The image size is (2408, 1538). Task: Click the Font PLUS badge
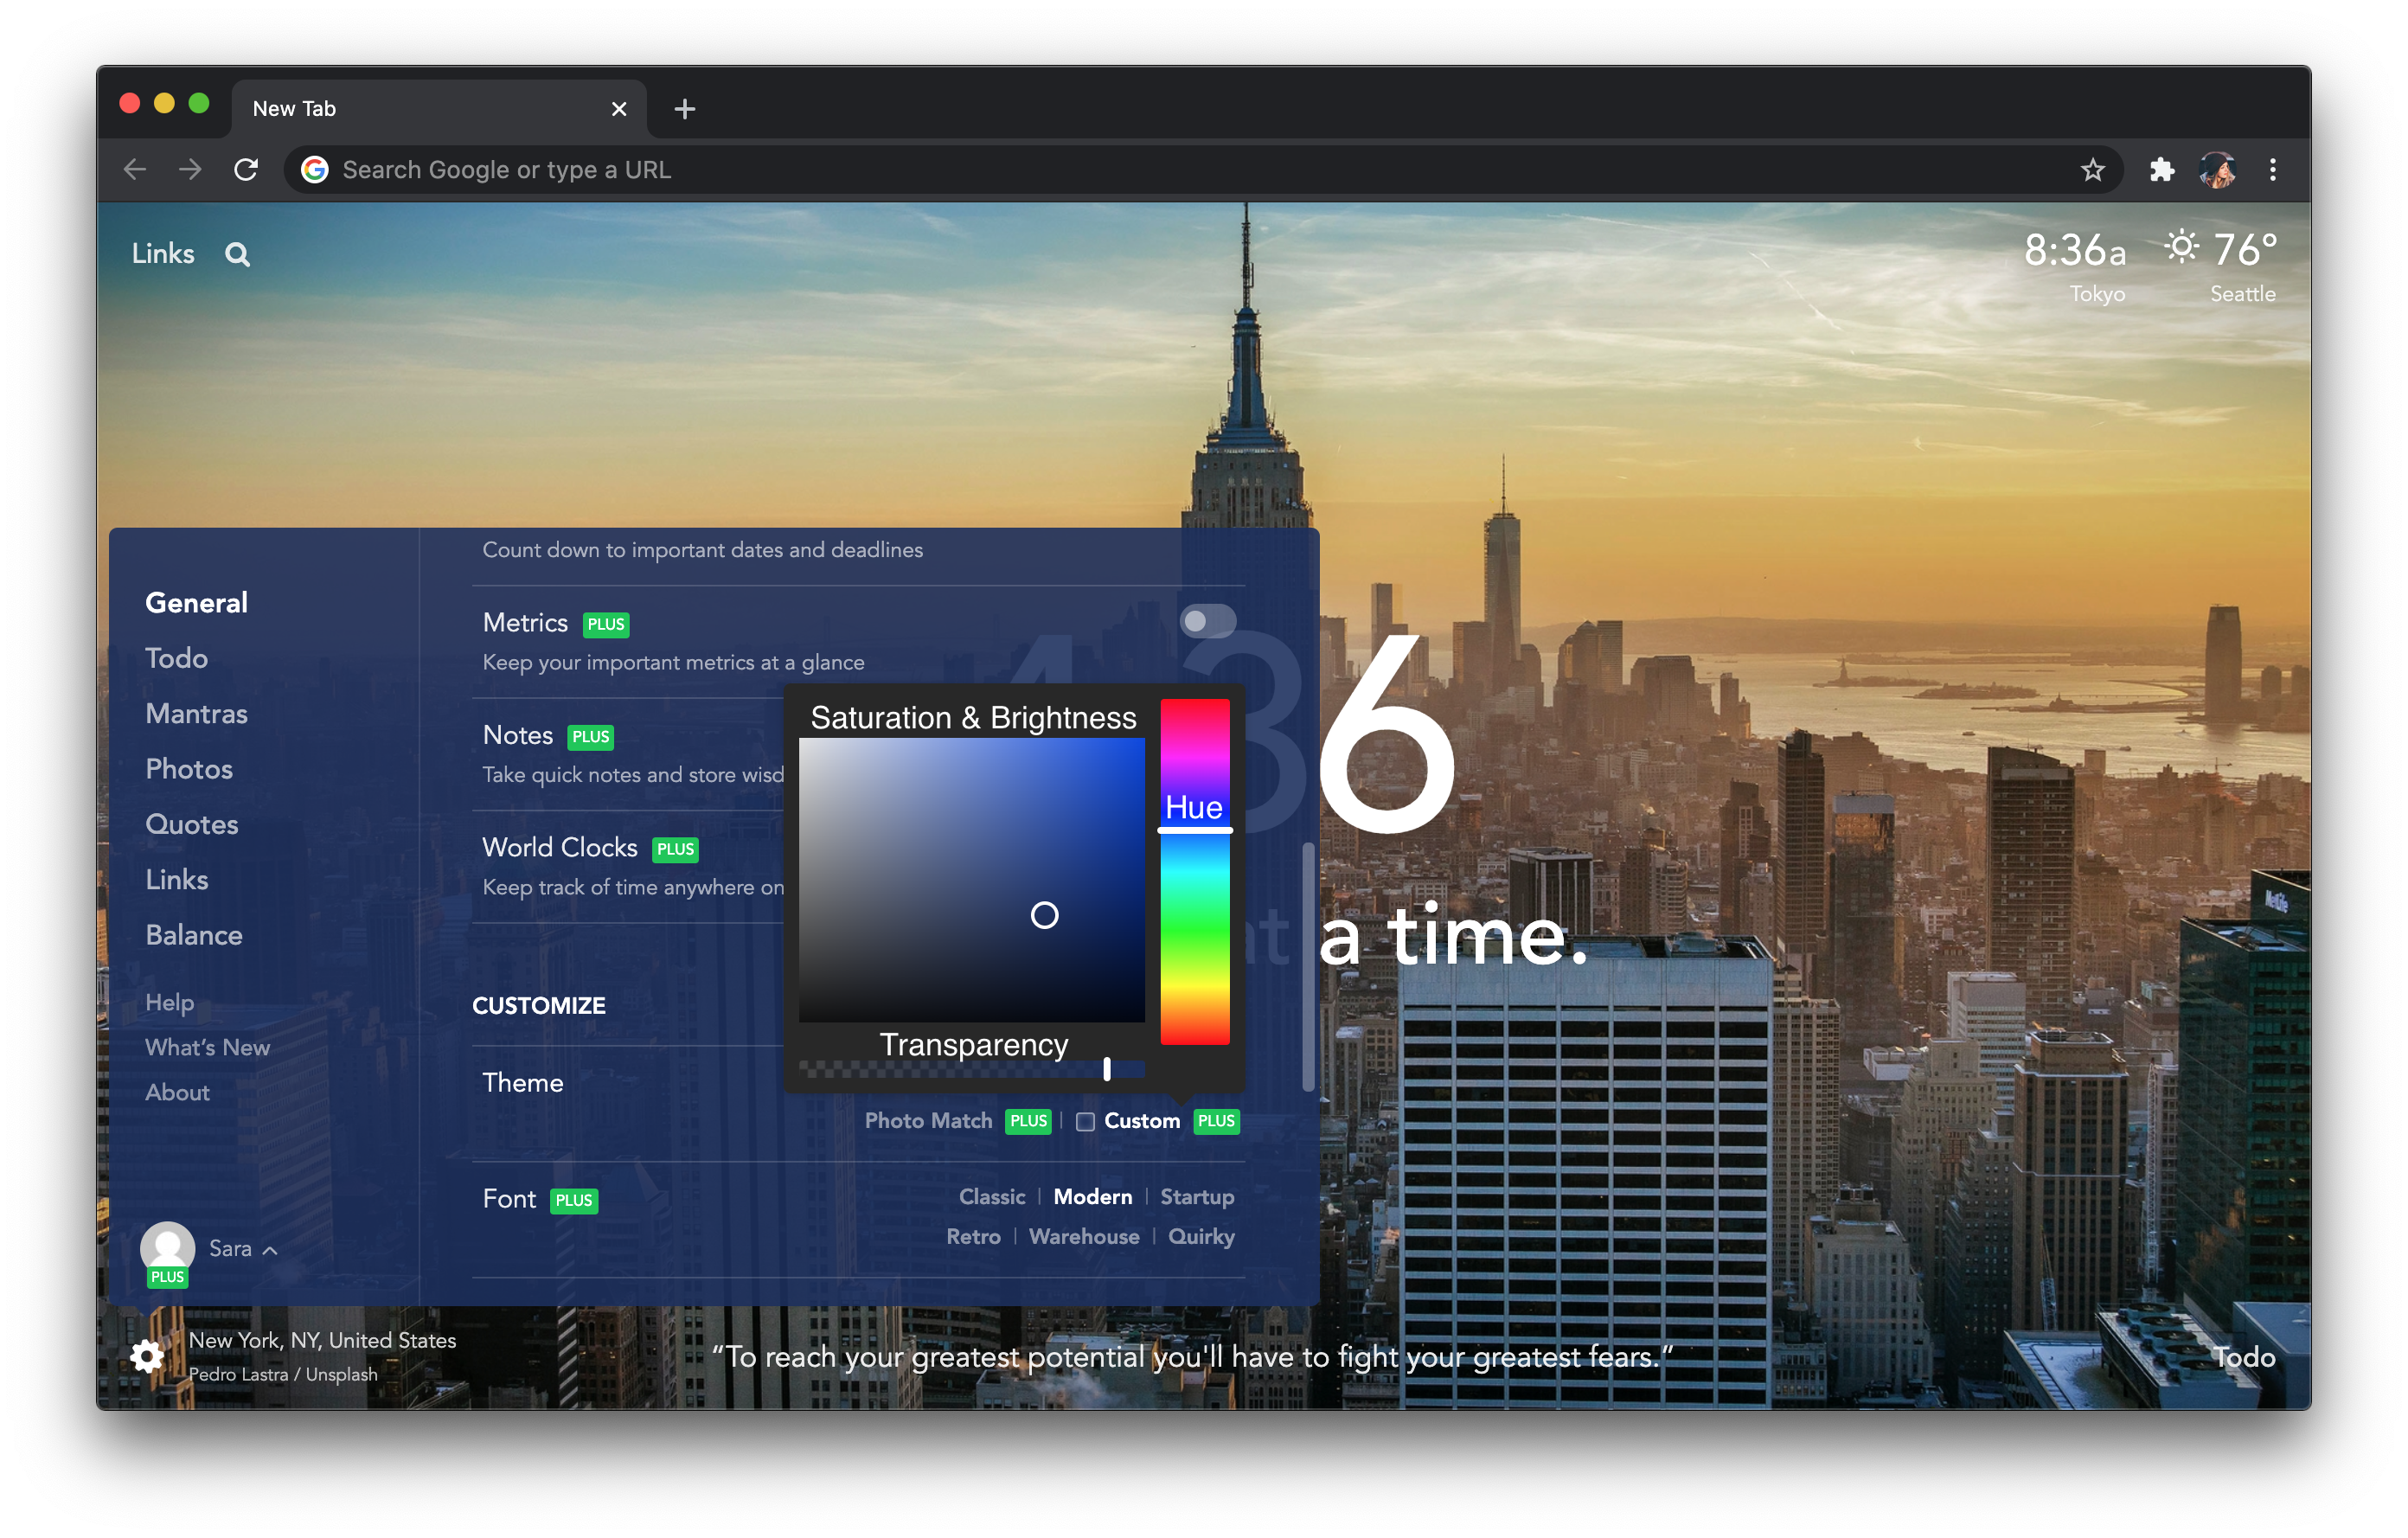point(574,1200)
